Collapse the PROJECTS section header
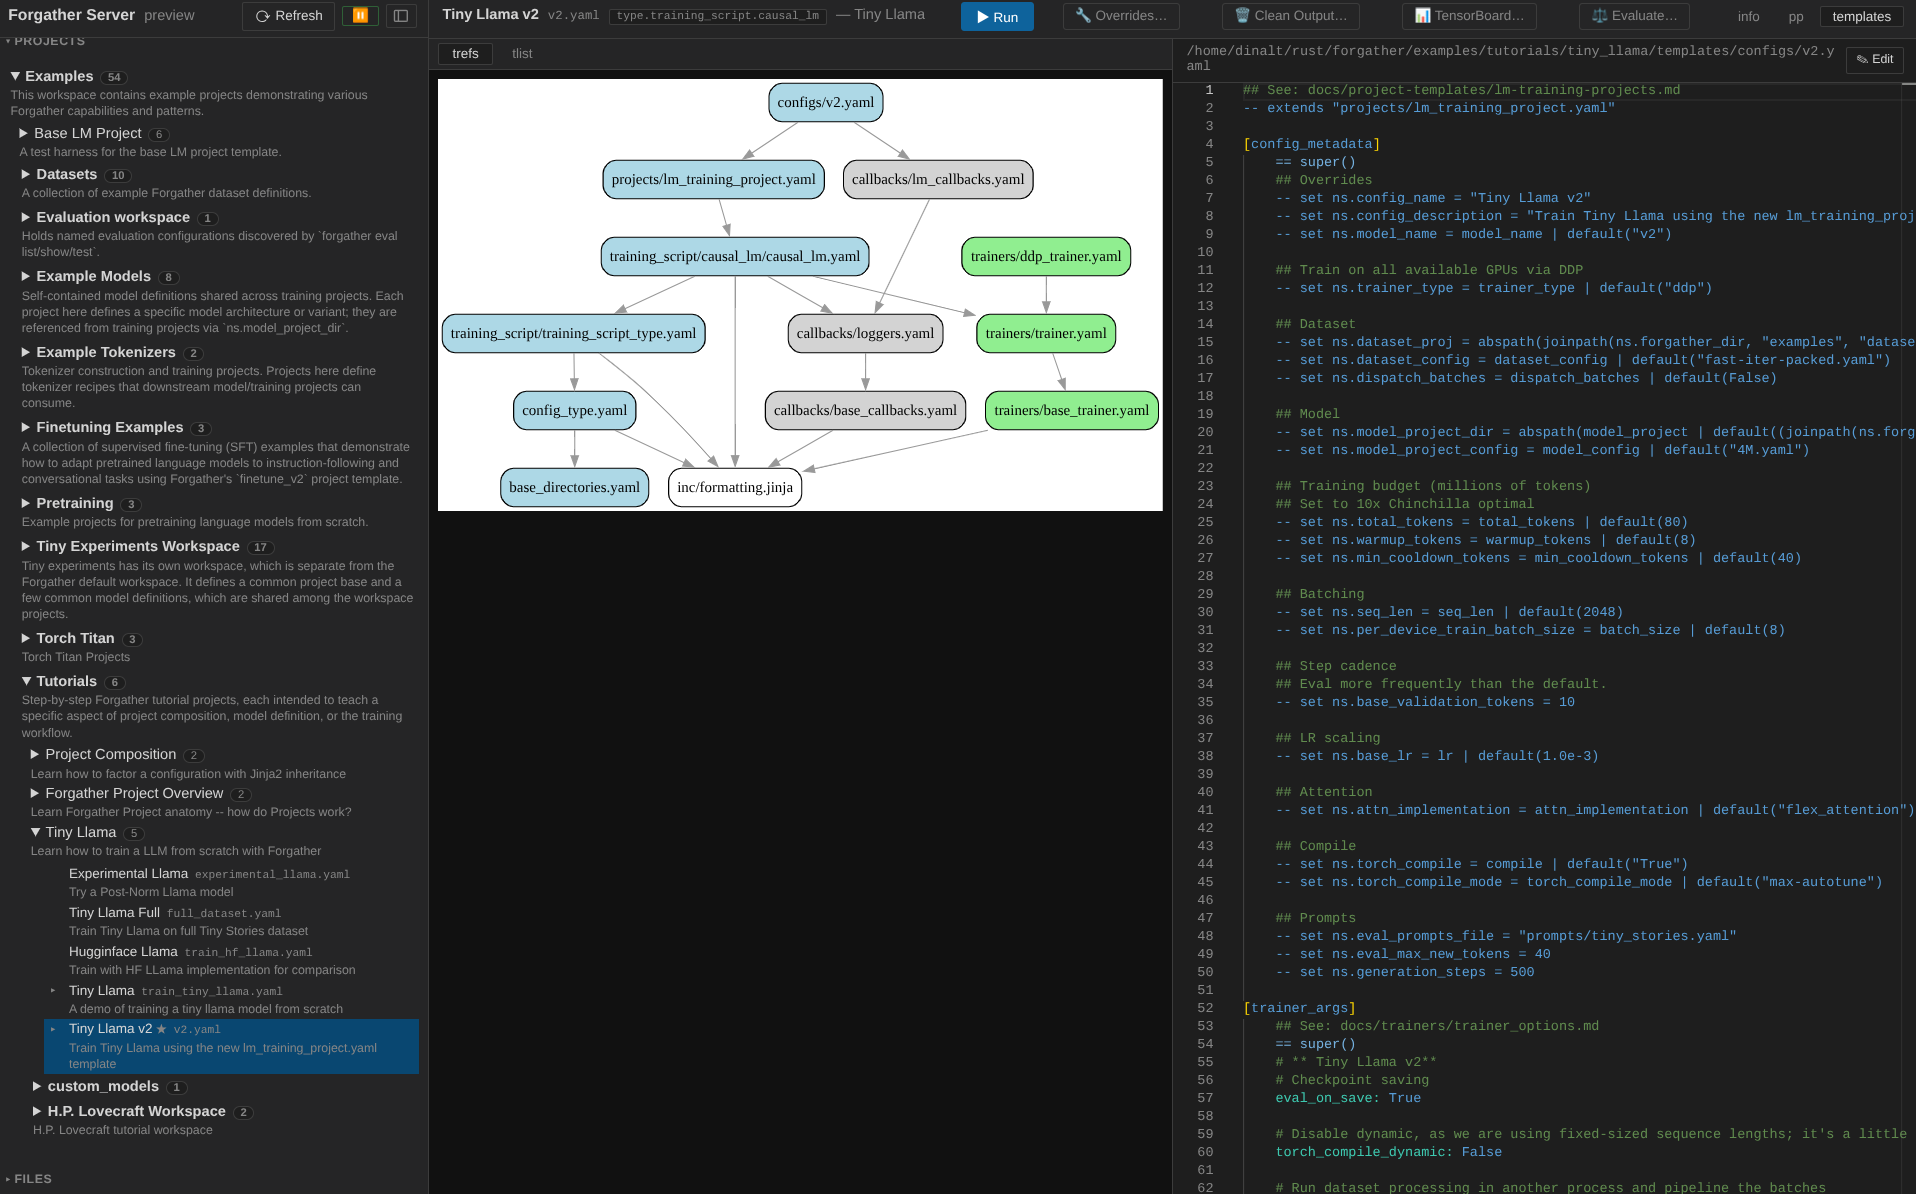This screenshot has width=1916, height=1194. (46, 41)
